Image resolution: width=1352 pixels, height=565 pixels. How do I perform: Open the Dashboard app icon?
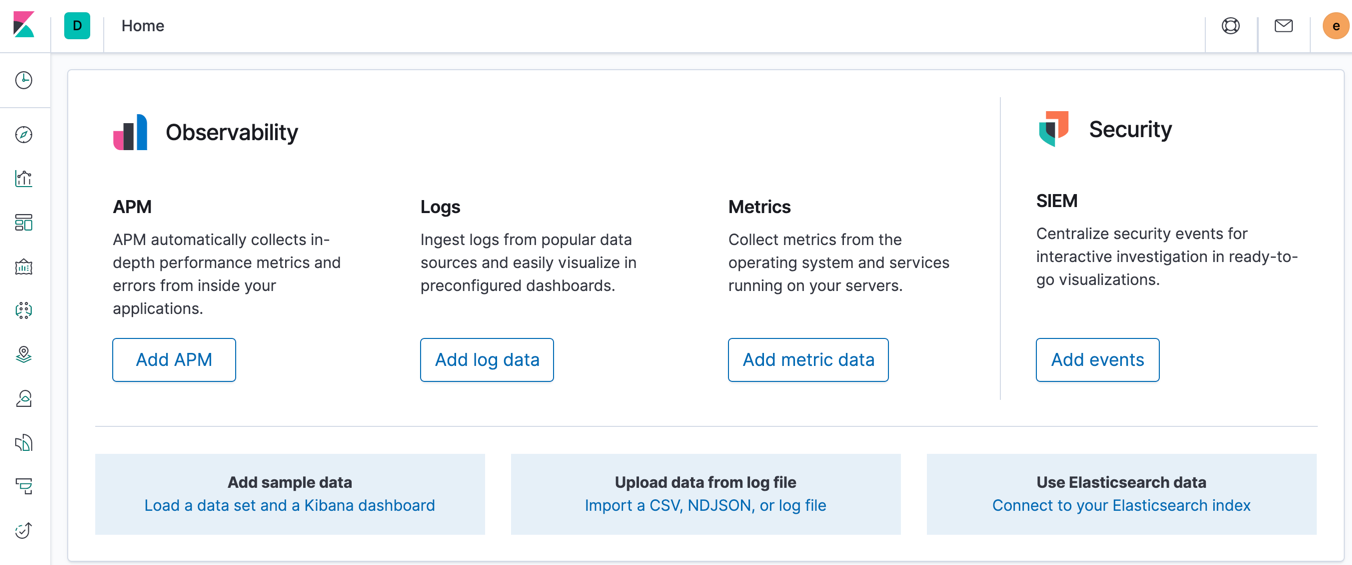coord(24,222)
